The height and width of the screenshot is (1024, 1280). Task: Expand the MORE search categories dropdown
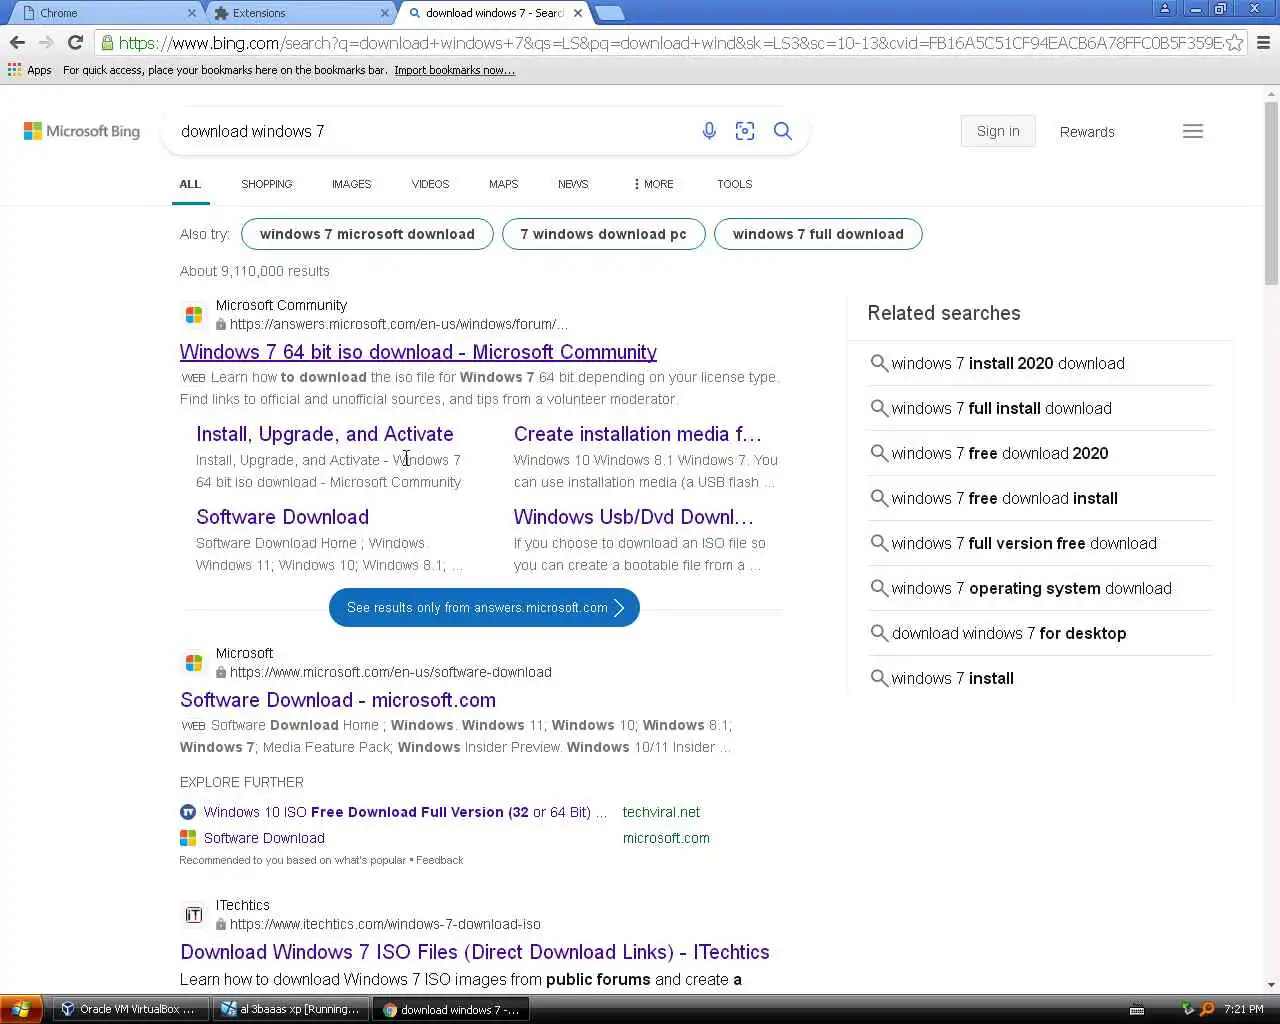click(654, 184)
